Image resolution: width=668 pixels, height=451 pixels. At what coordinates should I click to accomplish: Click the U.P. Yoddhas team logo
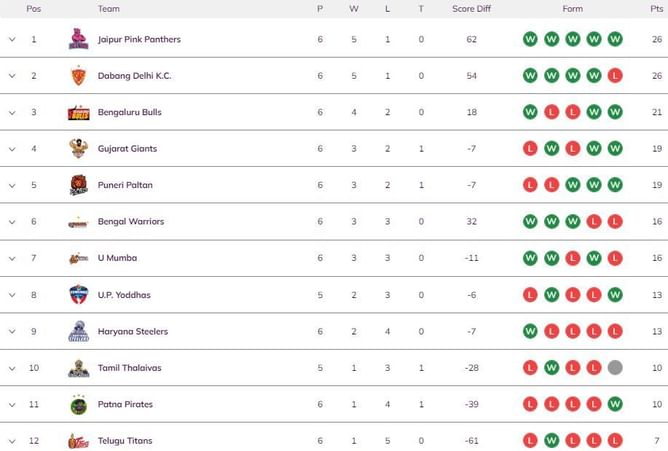(78, 295)
